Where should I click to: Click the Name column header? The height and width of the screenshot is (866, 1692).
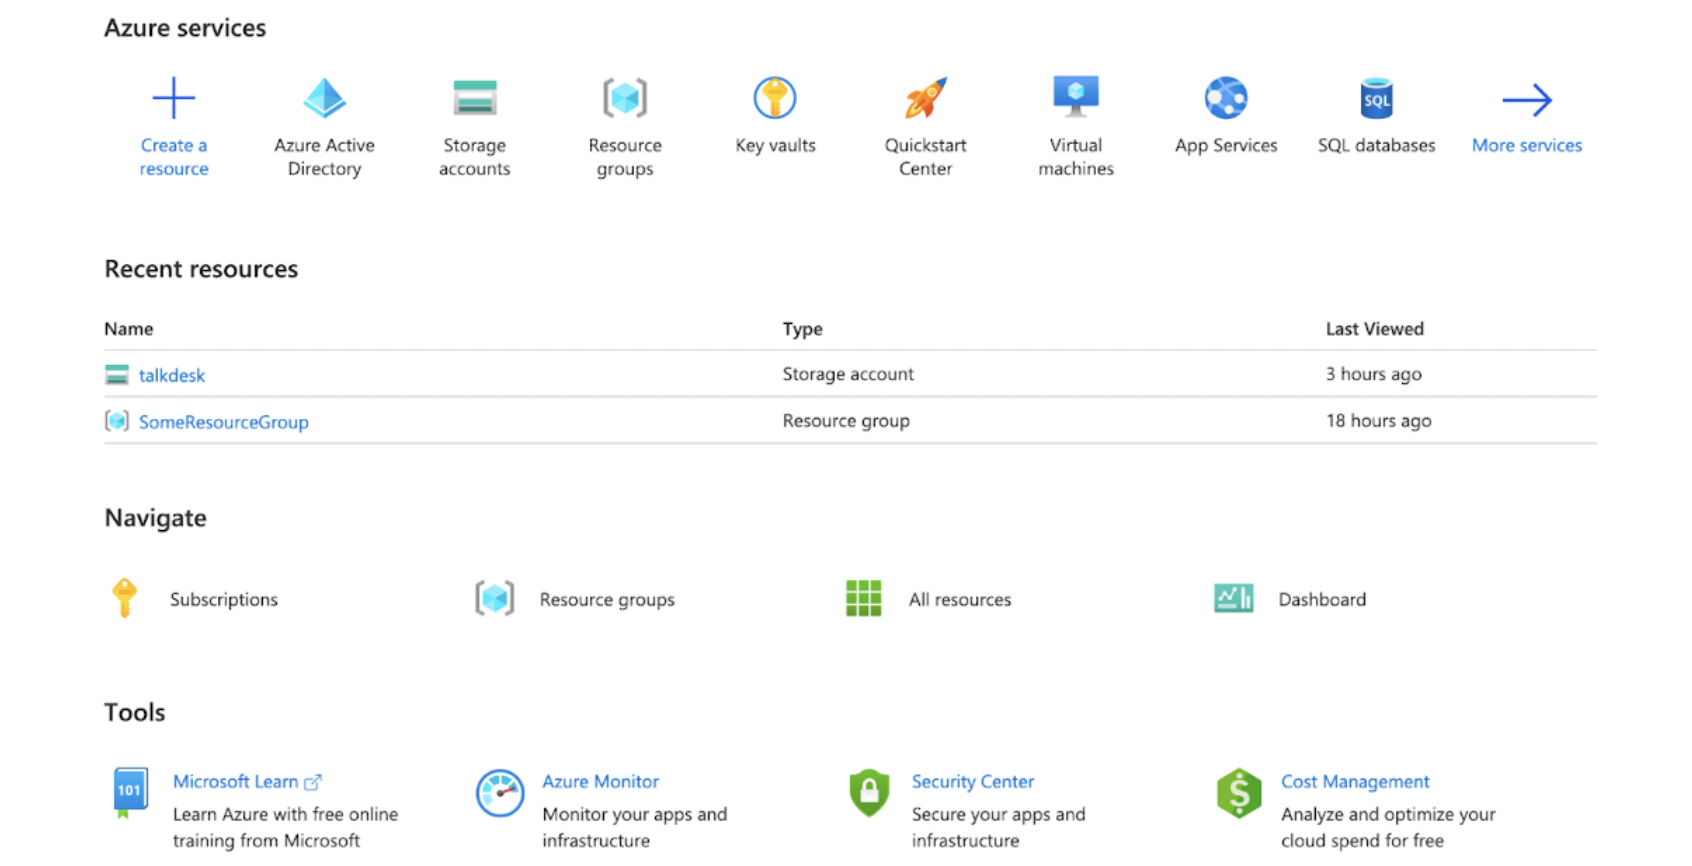(x=129, y=329)
